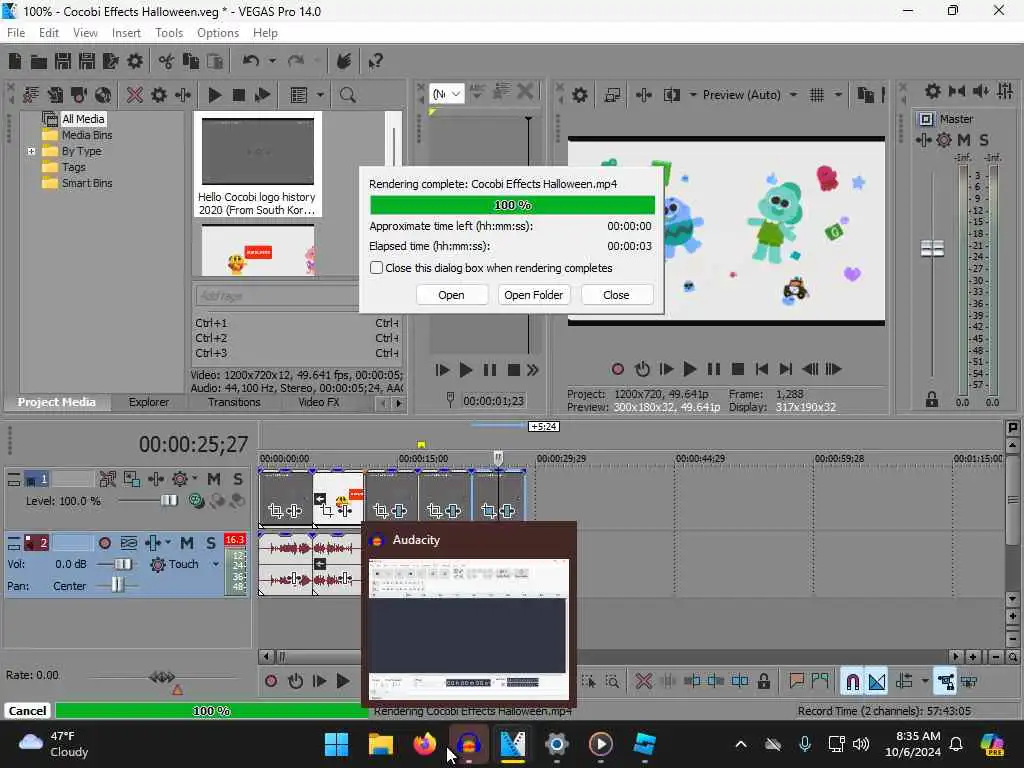Toggle snapping magnet on timeline toolbar
Viewport: 1024px width, 768px height.
click(852, 681)
